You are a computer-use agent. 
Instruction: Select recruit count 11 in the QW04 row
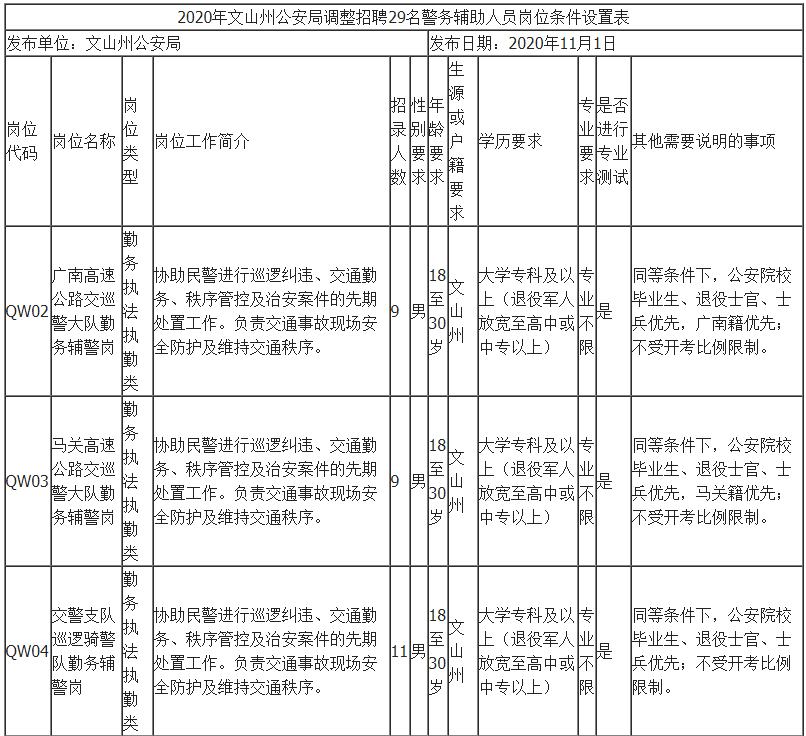[x=400, y=651]
